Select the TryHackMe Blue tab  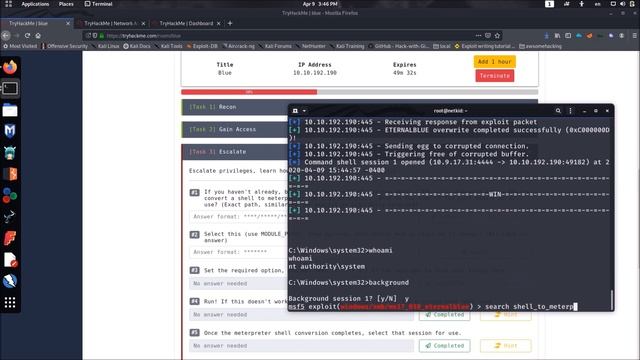36,23
